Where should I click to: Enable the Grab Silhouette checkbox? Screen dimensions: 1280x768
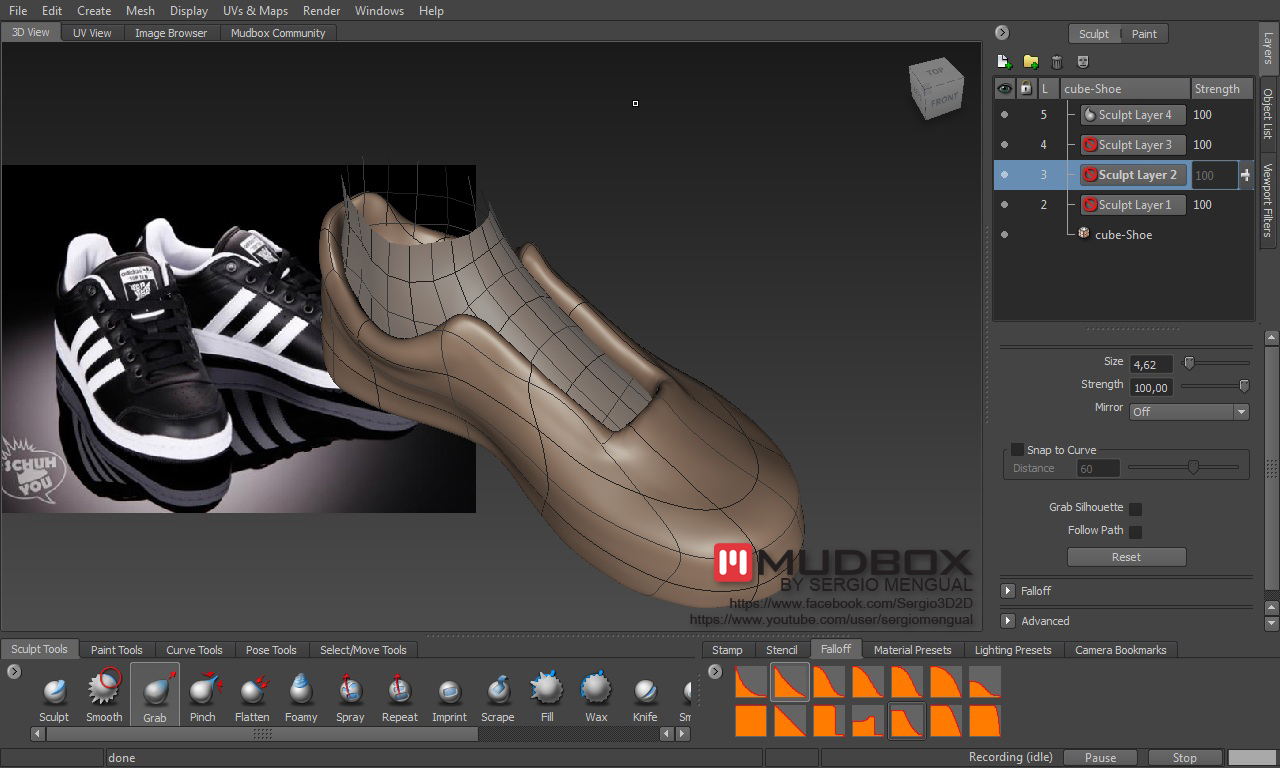[x=1135, y=507]
